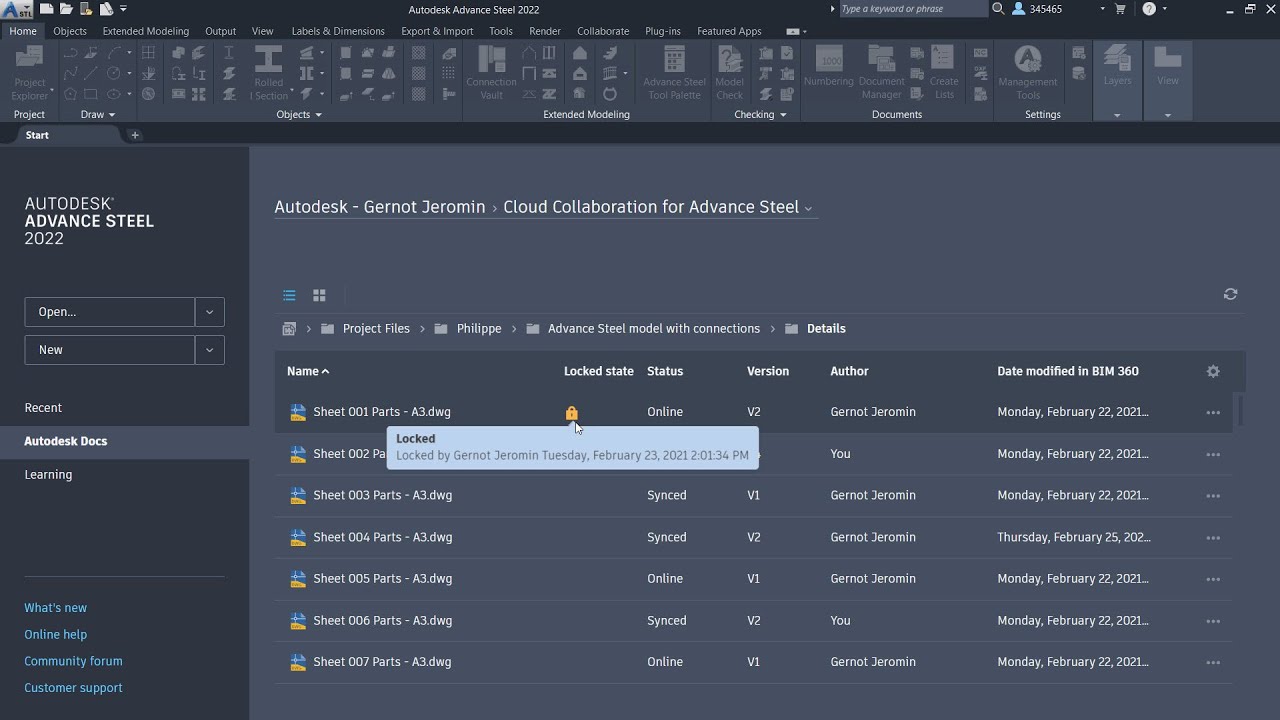
Task: Expand the New button dropdown arrow
Action: pyautogui.click(x=209, y=350)
